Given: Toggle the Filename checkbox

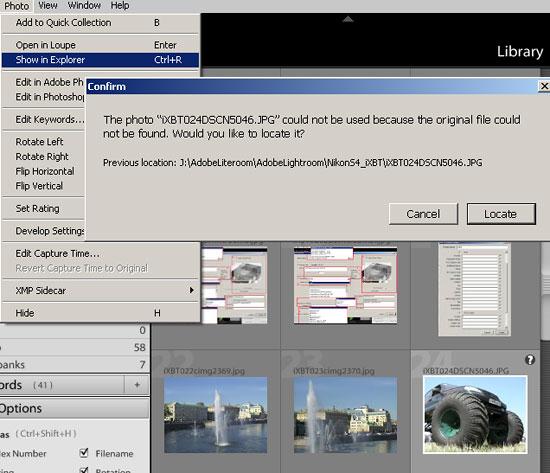Looking at the screenshot, I should 84,453.
